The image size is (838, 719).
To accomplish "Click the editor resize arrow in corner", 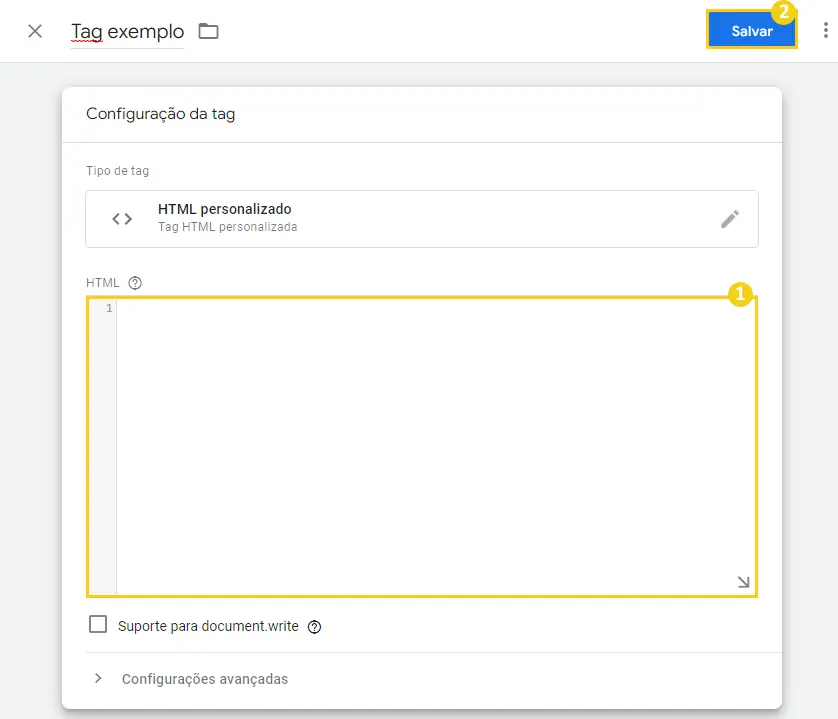I will tap(743, 582).
